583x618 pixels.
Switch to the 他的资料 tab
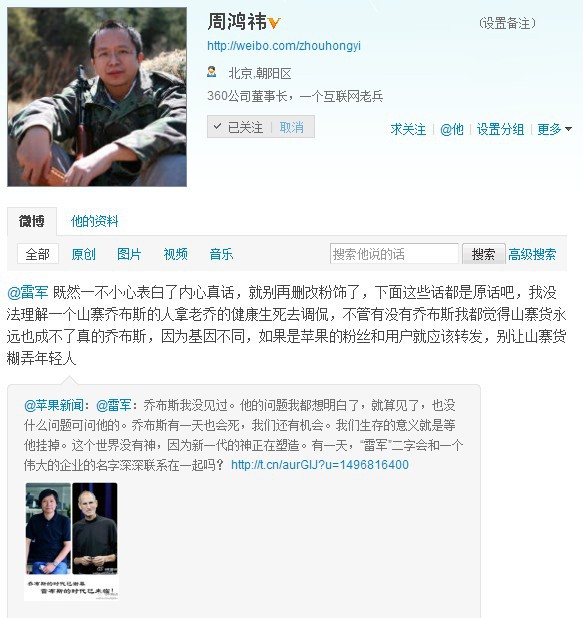(95, 221)
